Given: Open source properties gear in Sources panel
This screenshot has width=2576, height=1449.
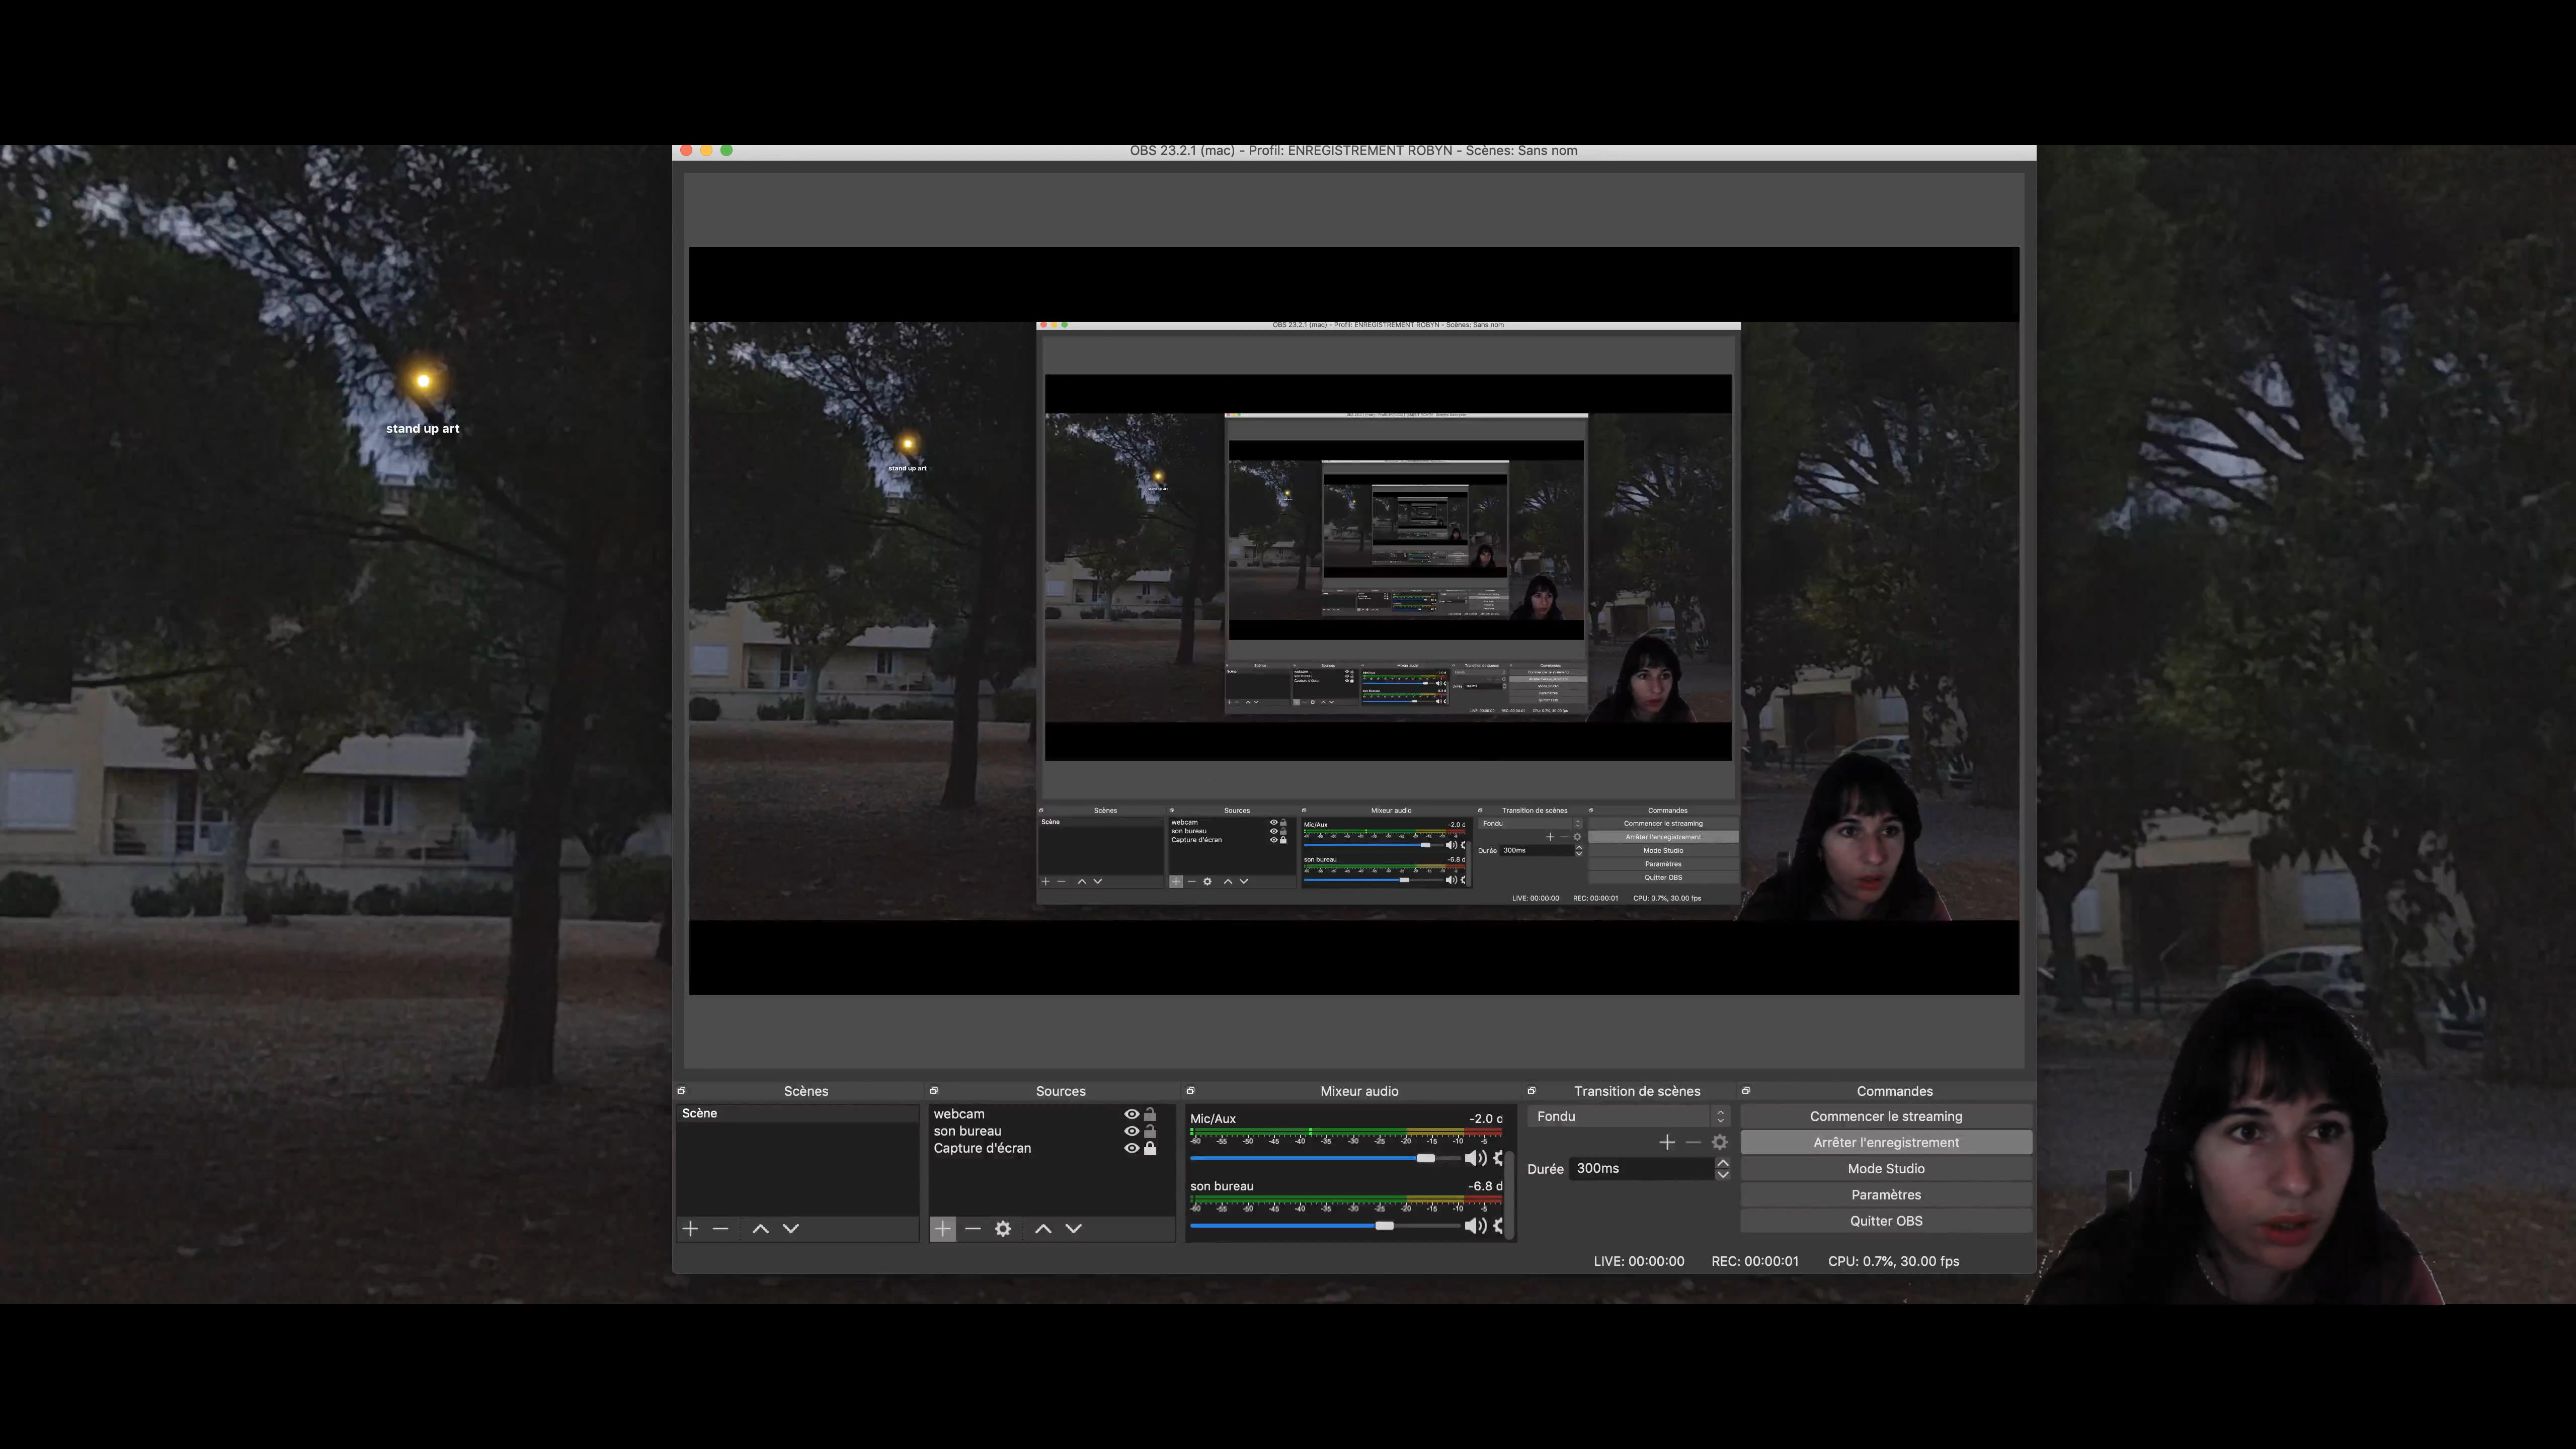Looking at the screenshot, I should (x=1003, y=1228).
